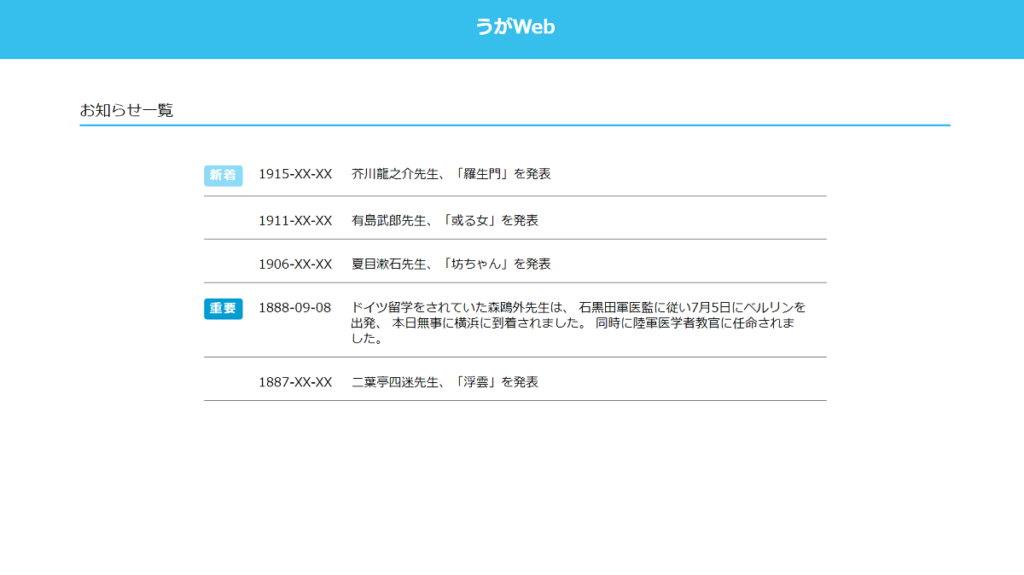Click the text ドイツ留学 in the important notice

[x=383, y=307]
